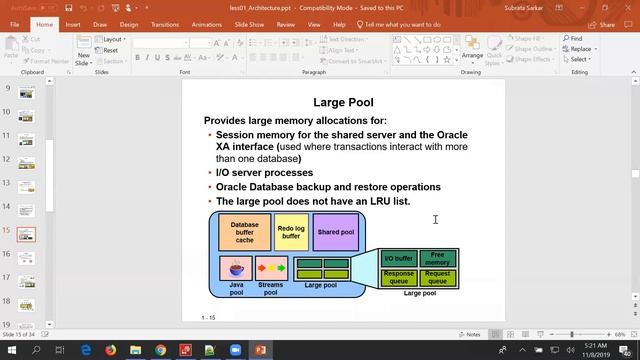This screenshot has height=360, width=640.
Task: Toggle Underline formatting
Action: [x=157, y=58]
